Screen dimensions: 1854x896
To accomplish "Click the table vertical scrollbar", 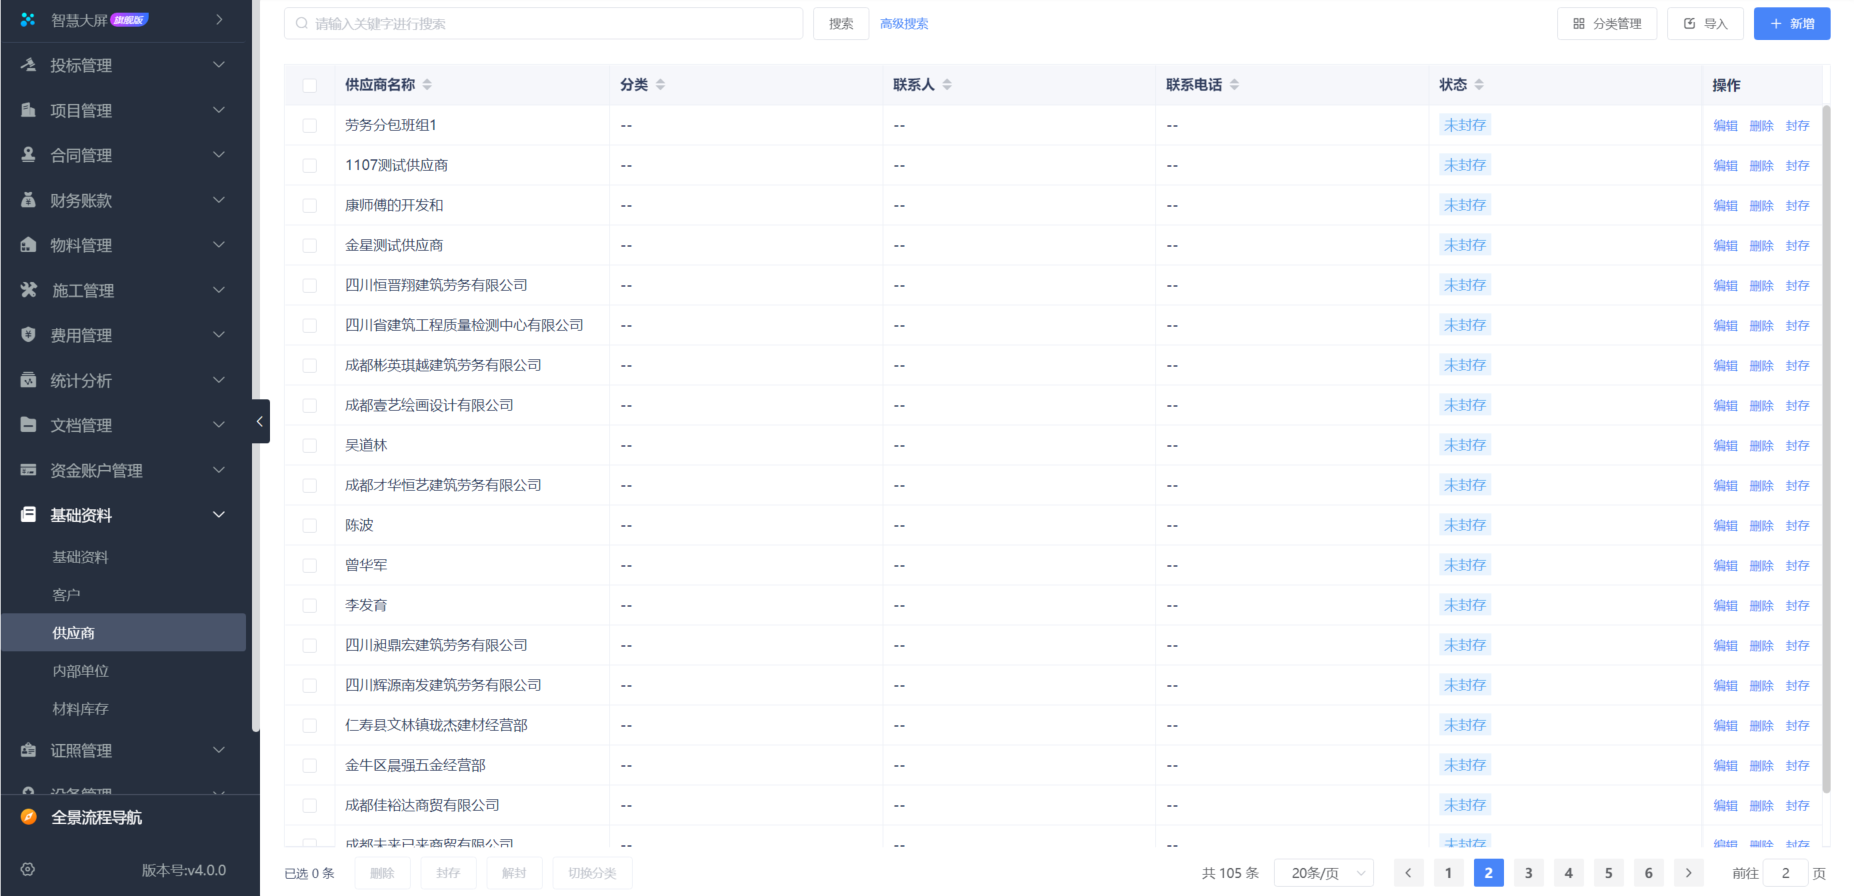I will click(1826, 450).
